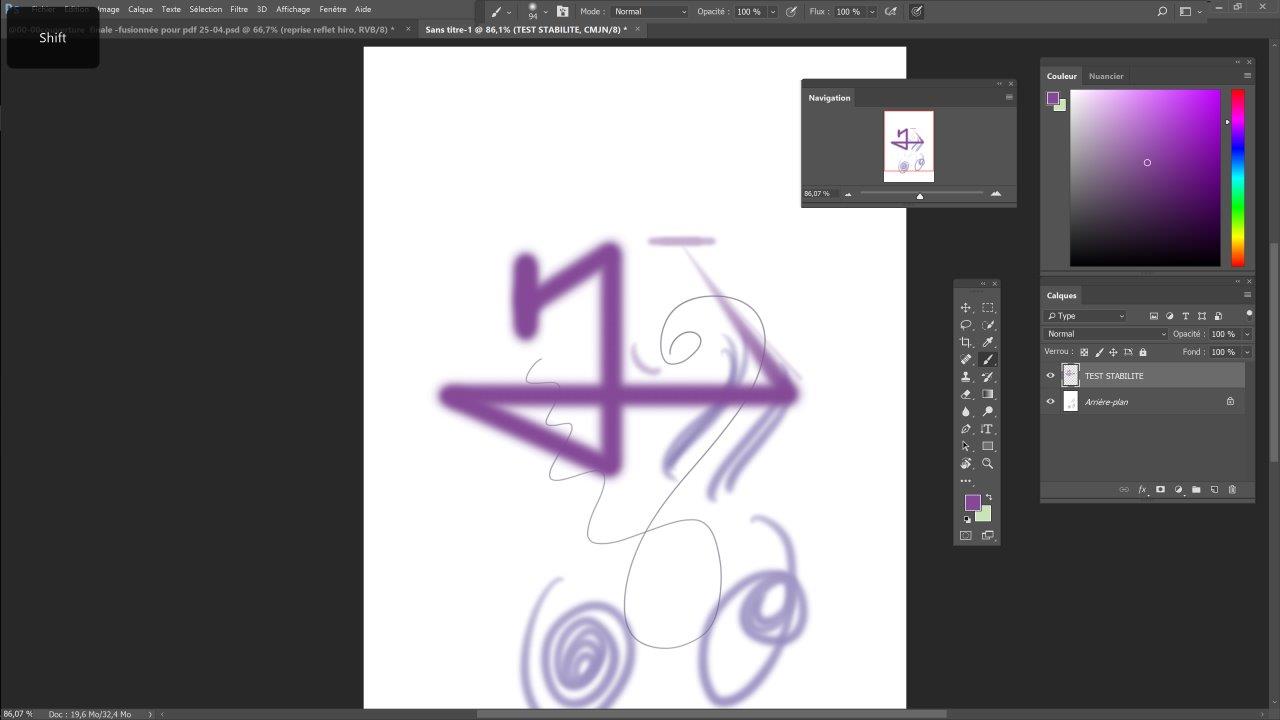Select the horizontal Type tool

pyautogui.click(x=988, y=429)
